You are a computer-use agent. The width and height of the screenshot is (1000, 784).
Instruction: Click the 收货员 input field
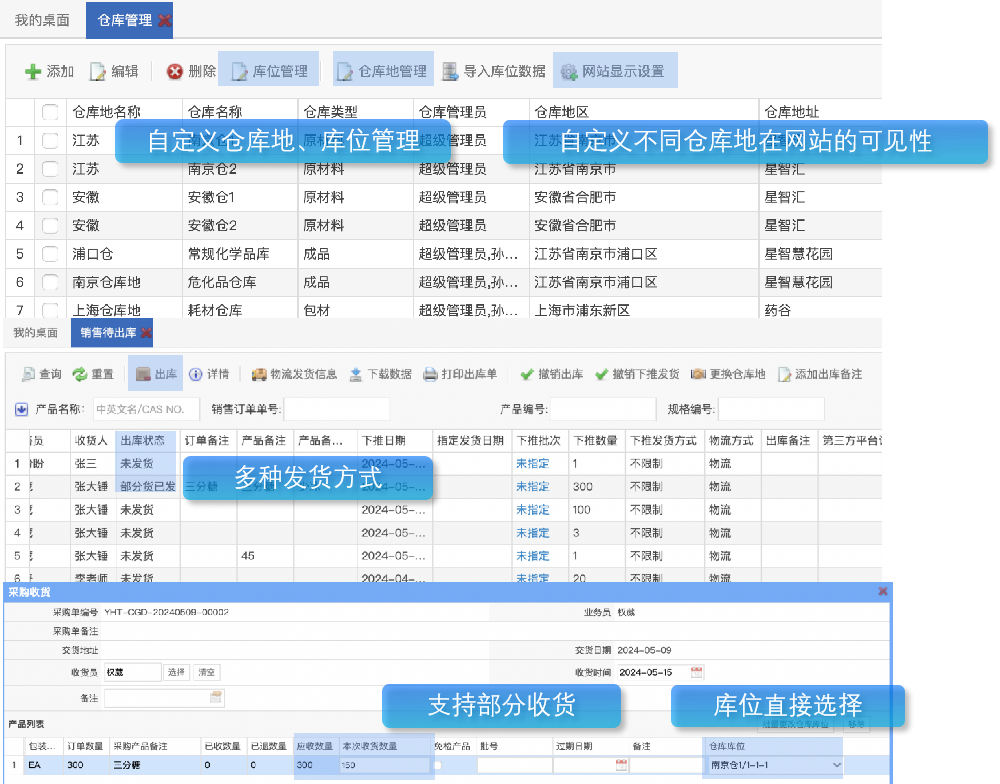point(133,672)
